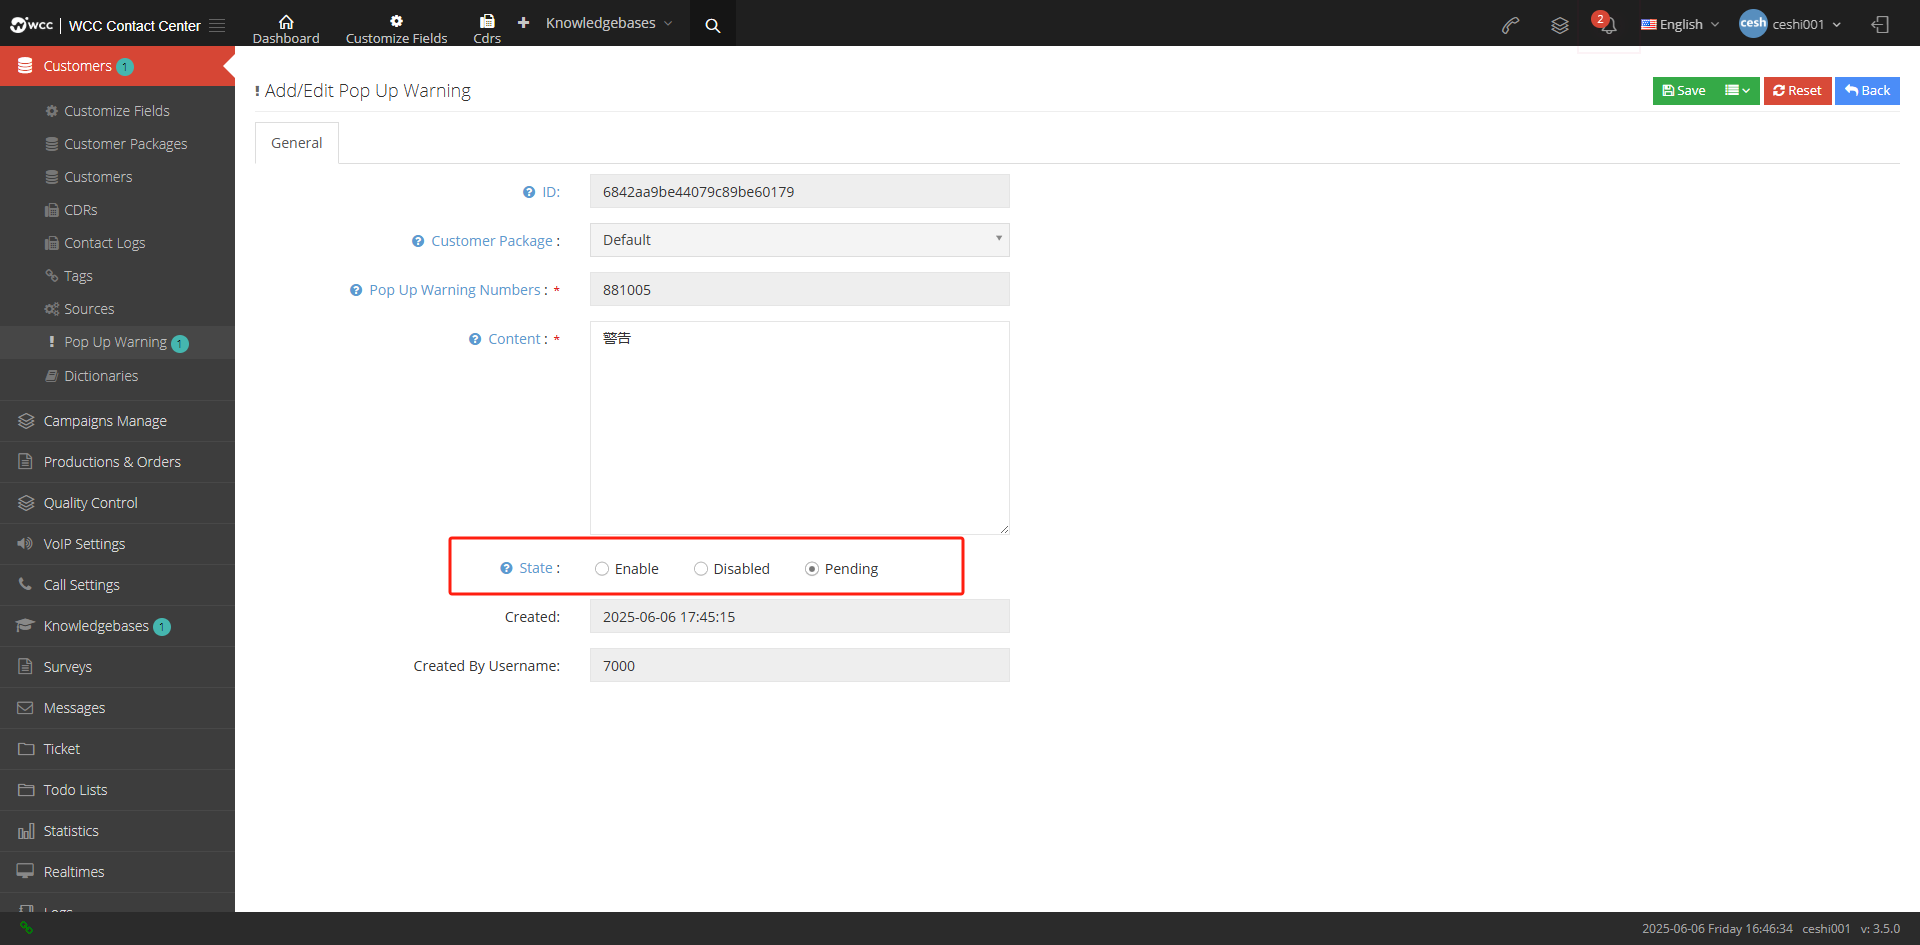Click the blue Back button
The width and height of the screenshot is (1920, 945).
(1867, 91)
